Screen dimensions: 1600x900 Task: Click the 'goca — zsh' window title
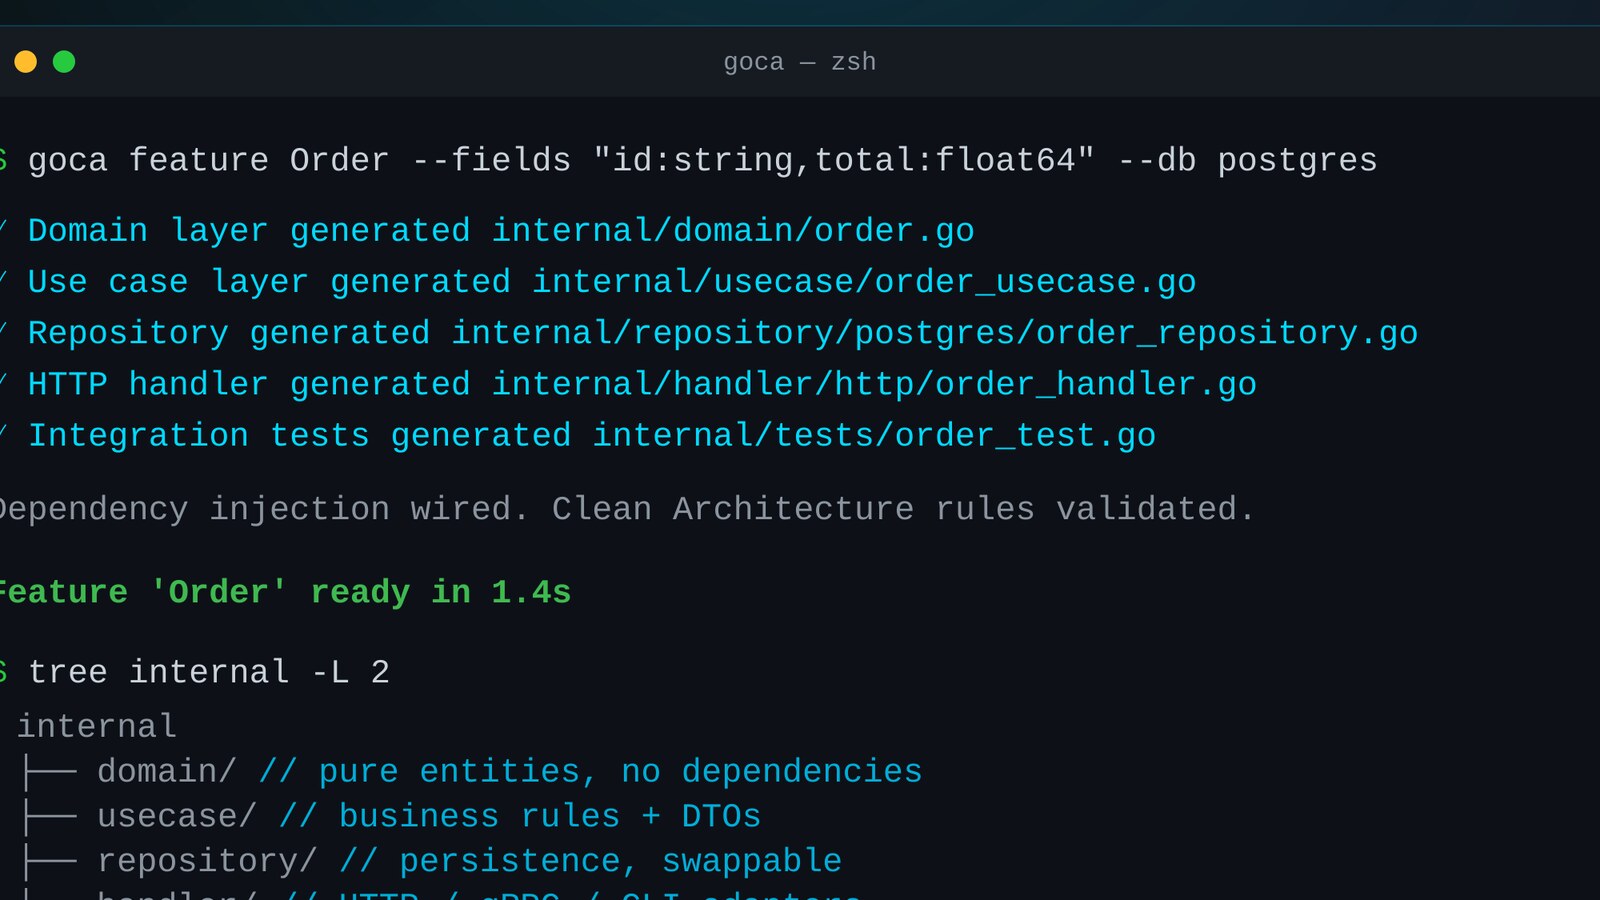pyautogui.click(x=800, y=62)
